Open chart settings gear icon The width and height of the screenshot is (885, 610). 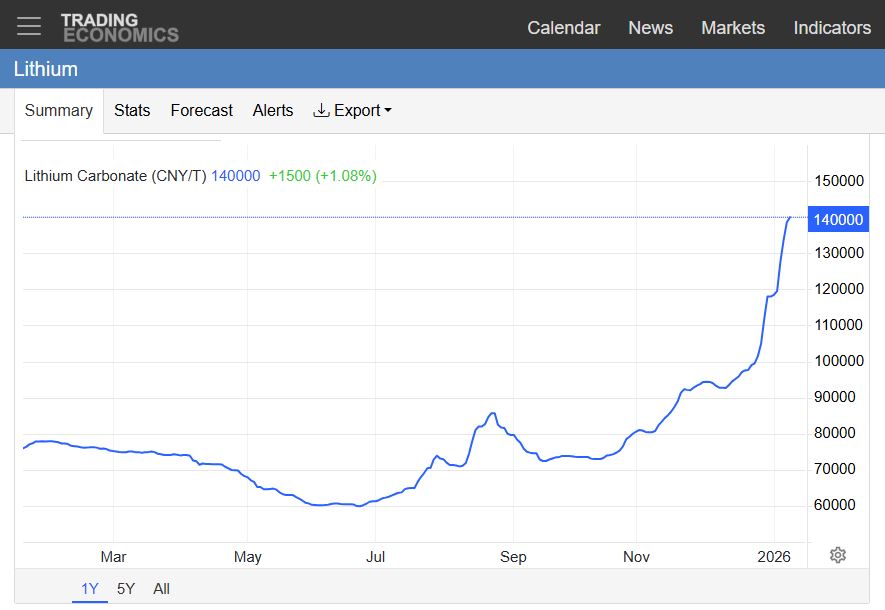click(x=838, y=555)
